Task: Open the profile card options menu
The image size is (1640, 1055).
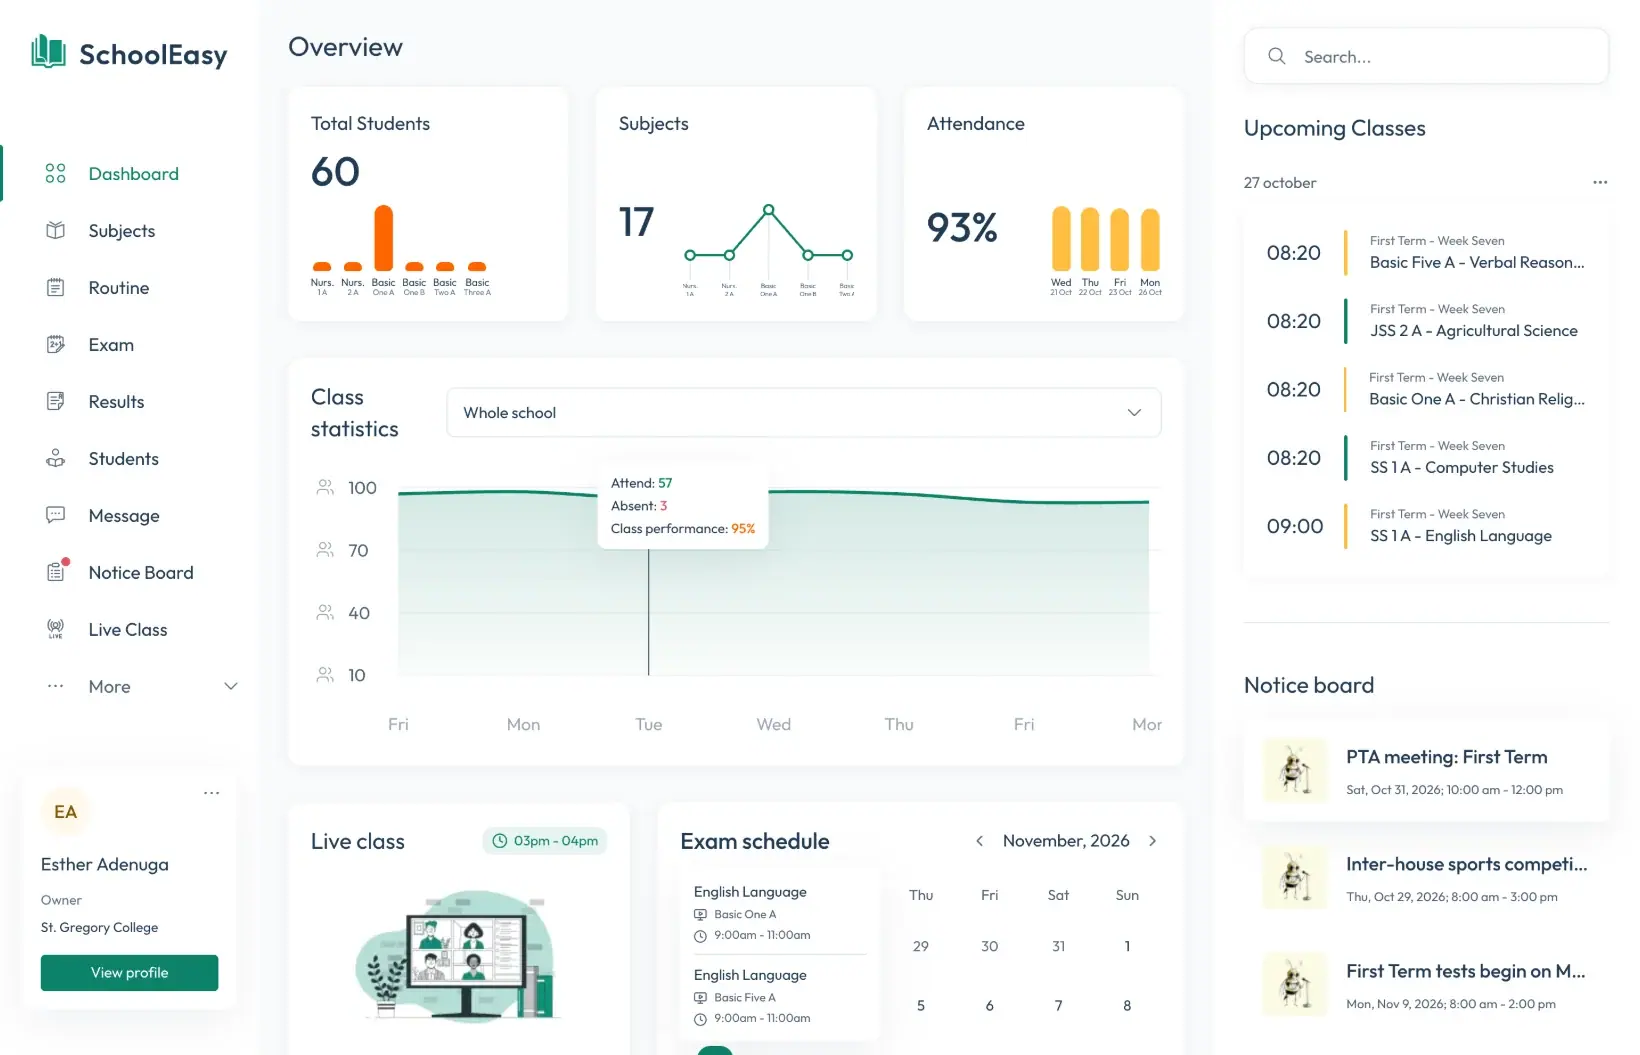Action: [x=211, y=793]
